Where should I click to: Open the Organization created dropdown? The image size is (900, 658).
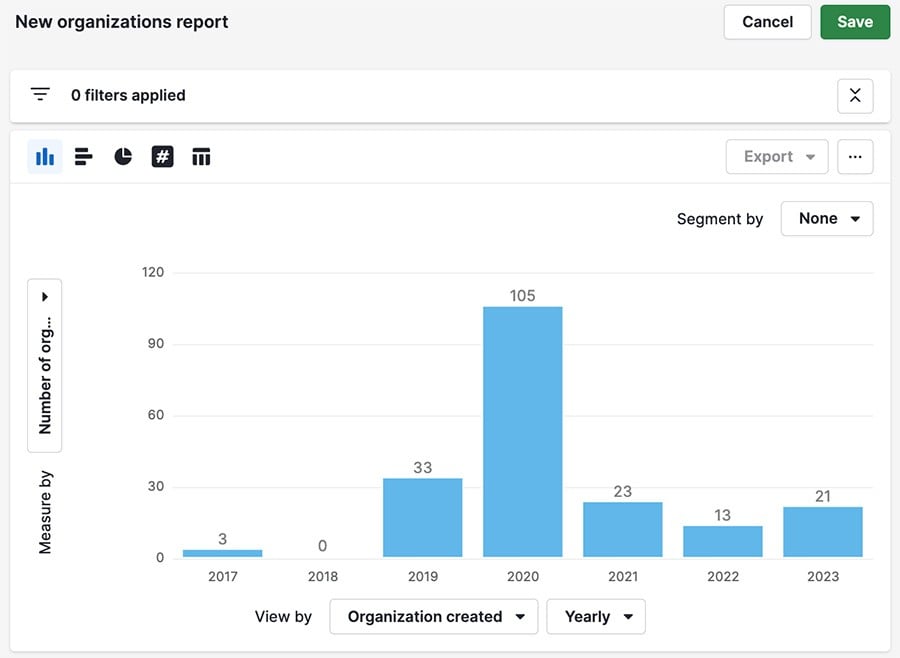click(433, 616)
